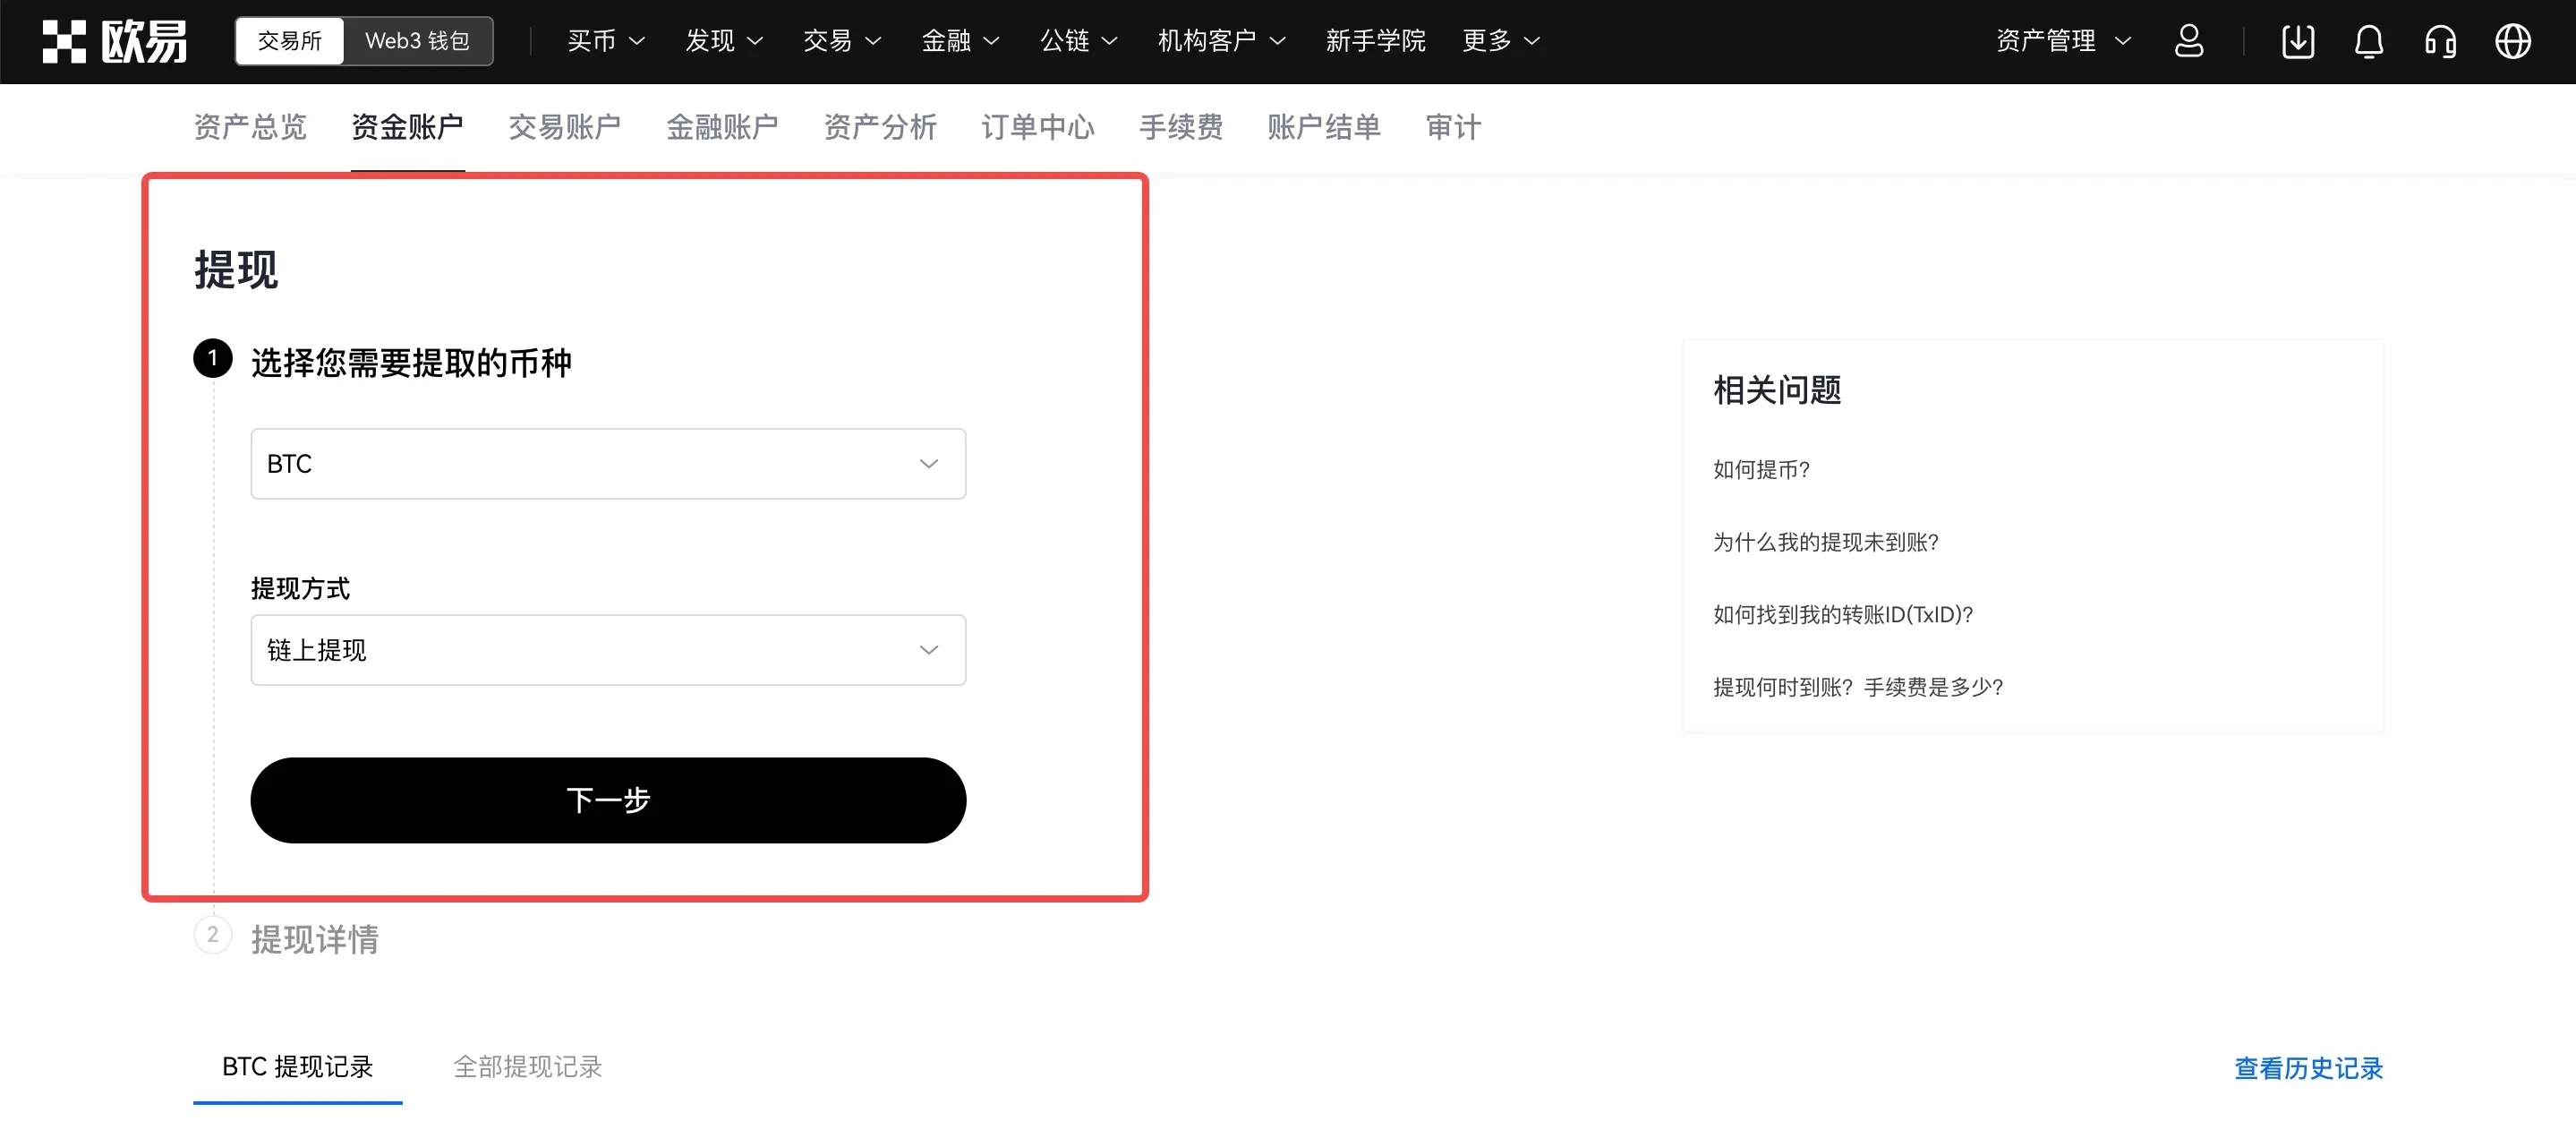Click the download app icon
The width and height of the screenshot is (2576, 1121).
coord(2298,41)
